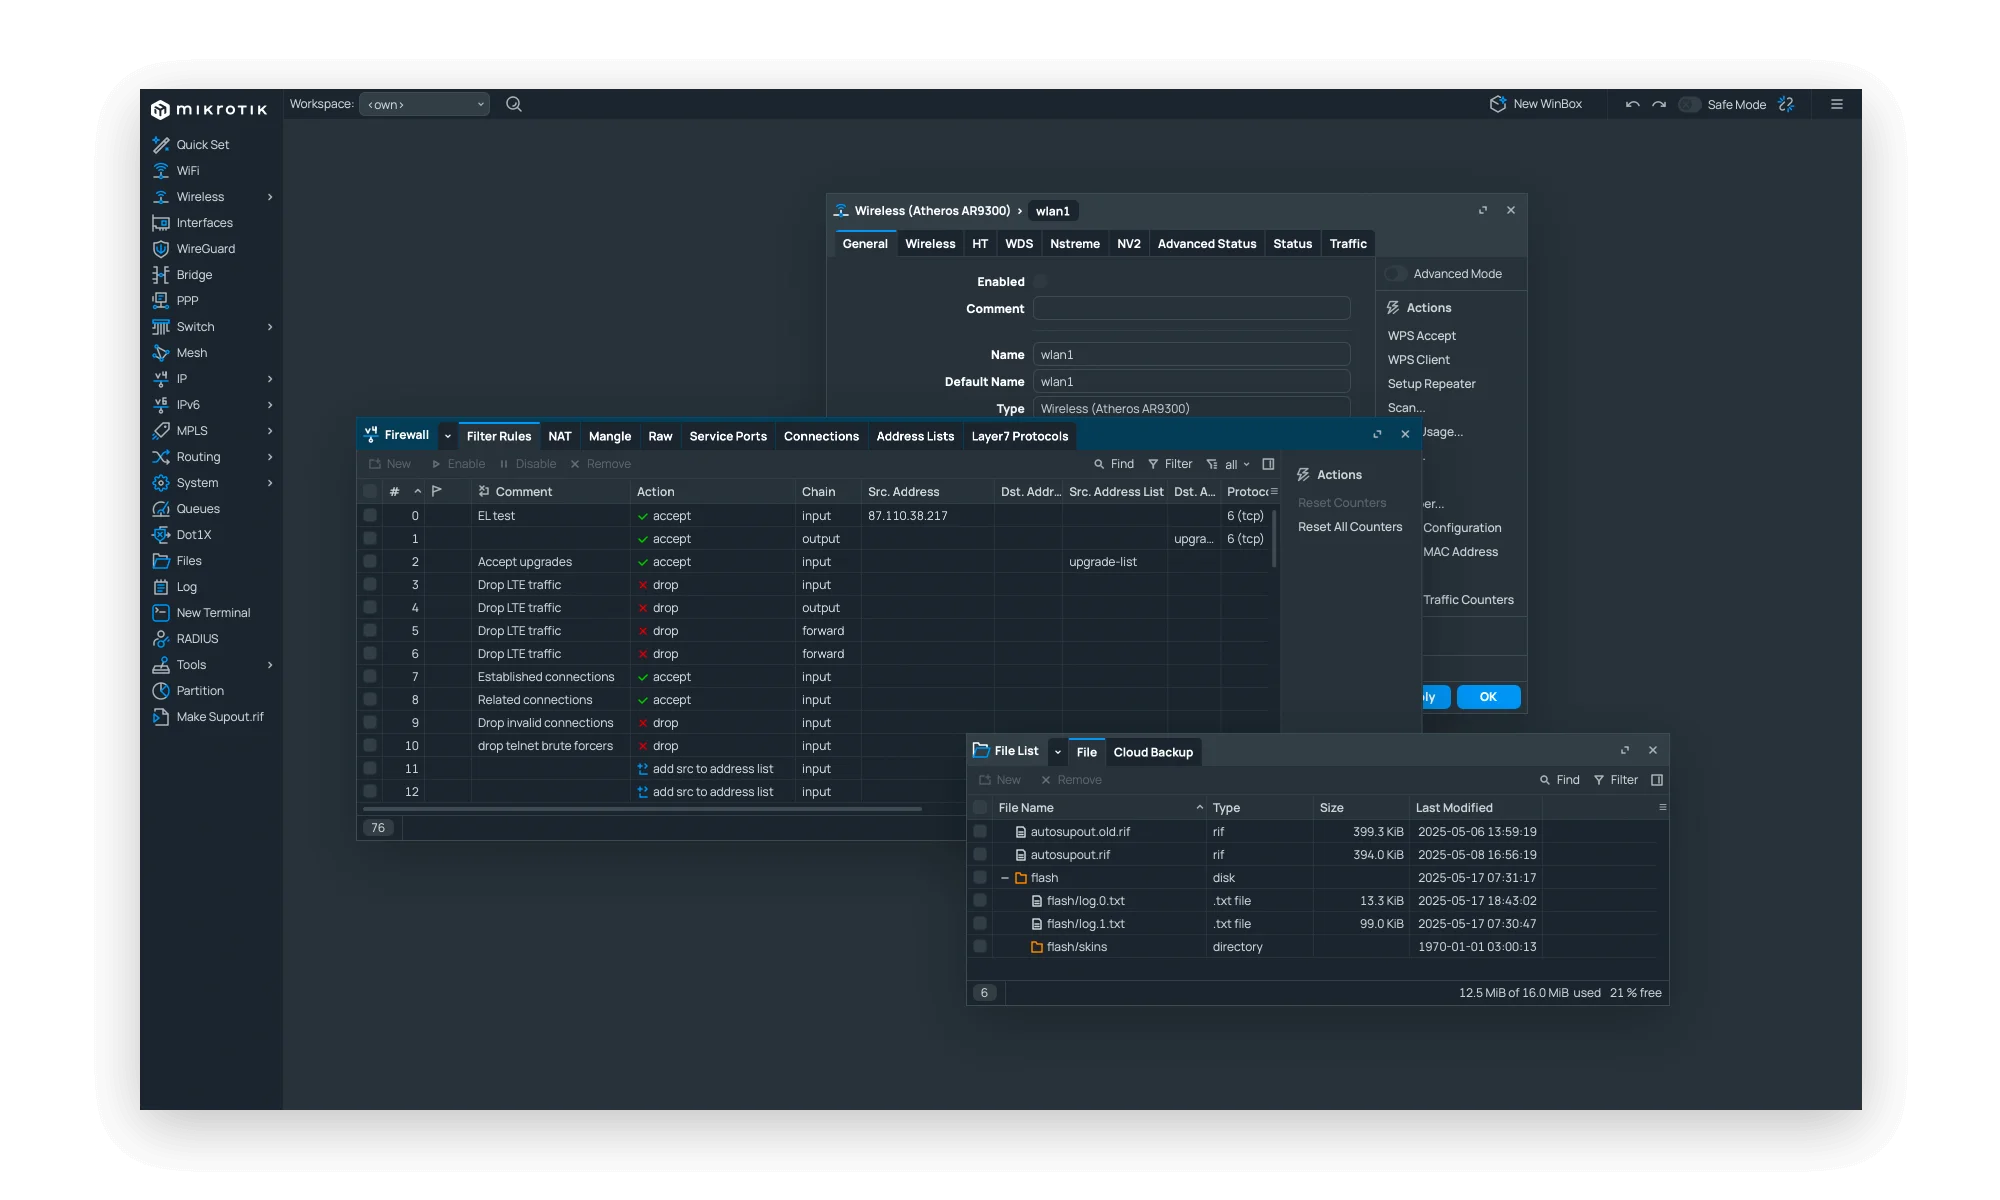Screen dimensions: 2000x1200
Task: Toggle Safe Mode switch
Action: tap(1689, 104)
